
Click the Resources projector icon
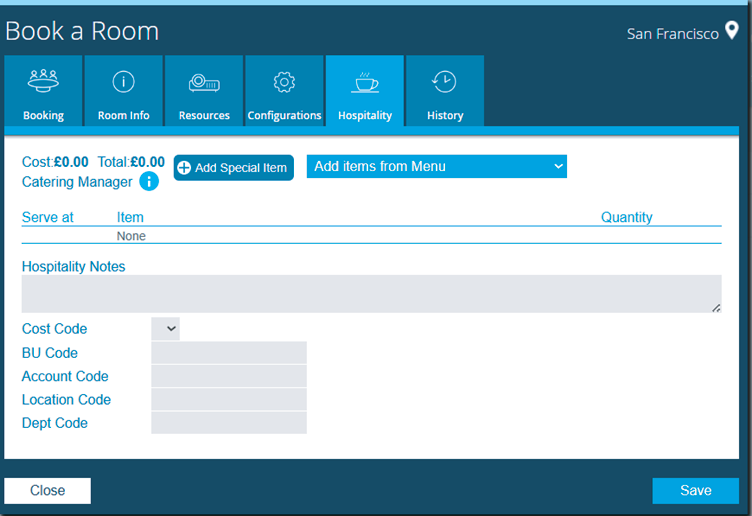pos(204,82)
